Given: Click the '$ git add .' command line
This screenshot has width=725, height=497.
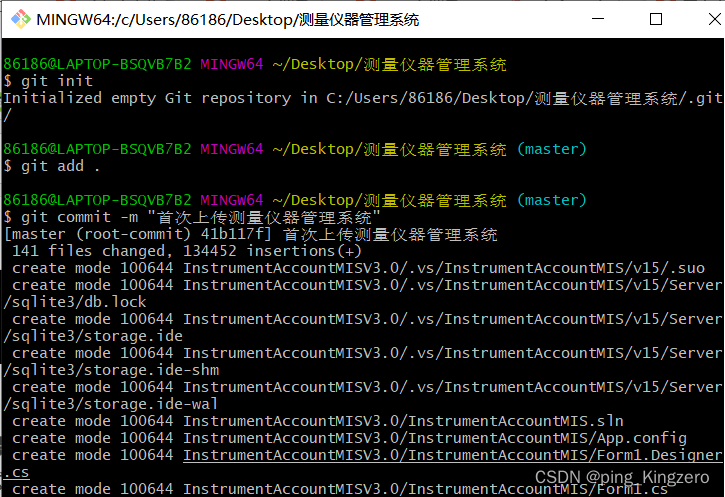Looking at the screenshot, I should click(x=52, y=166).
